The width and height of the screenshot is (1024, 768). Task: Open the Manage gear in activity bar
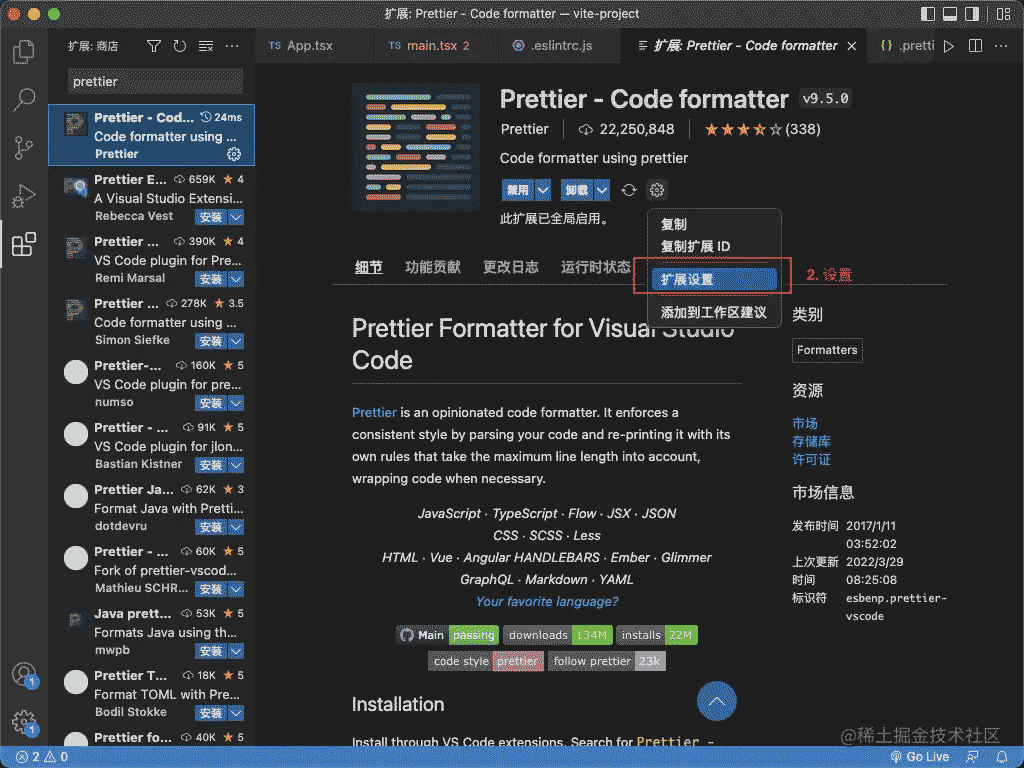24,722
